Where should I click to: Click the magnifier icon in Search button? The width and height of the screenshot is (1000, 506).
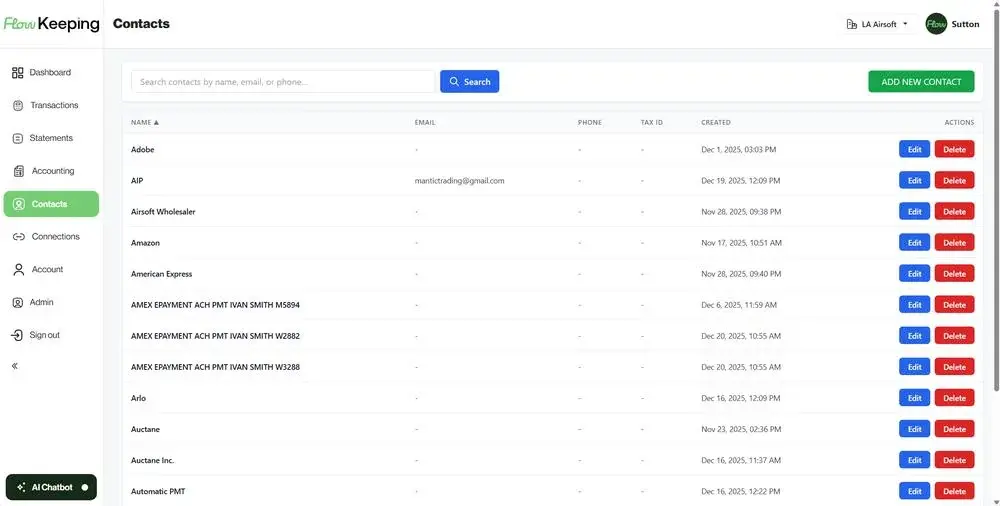click(x=454, y=82)
